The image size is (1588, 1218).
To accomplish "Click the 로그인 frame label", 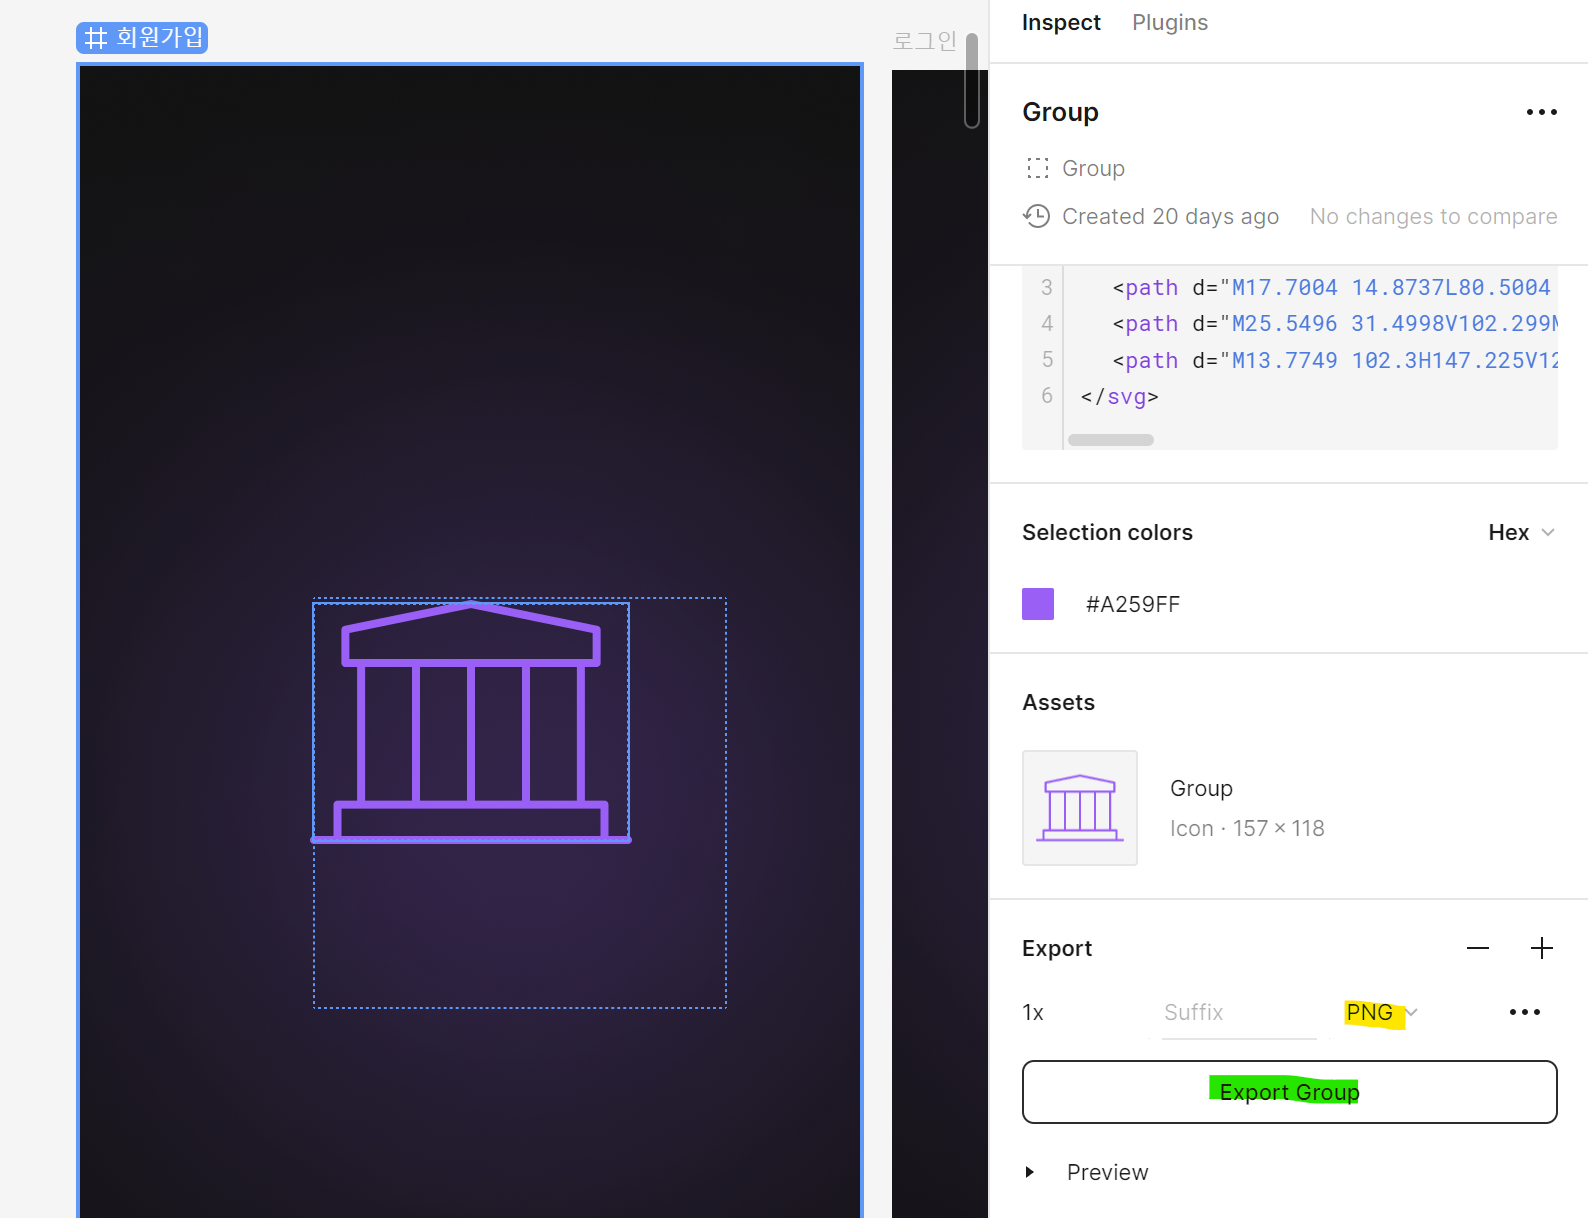I will pyautogui.click(x=925, y=41).
